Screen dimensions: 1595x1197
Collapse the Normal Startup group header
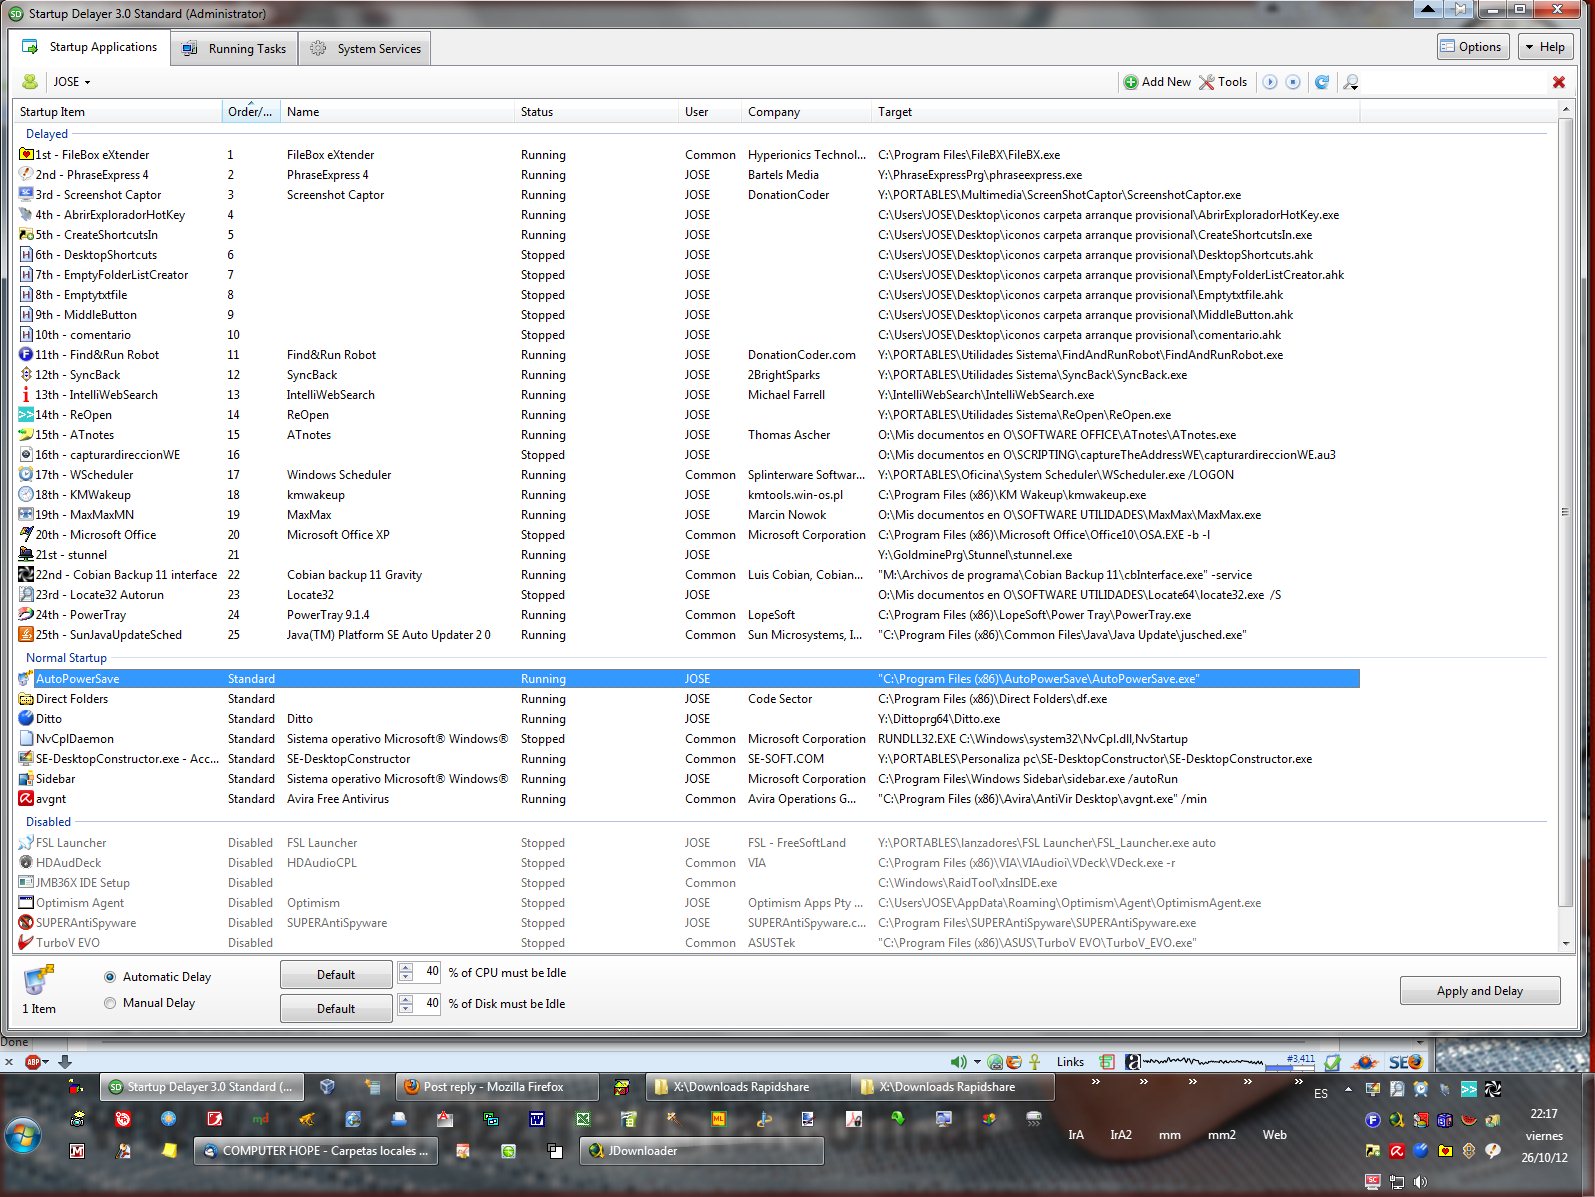tap(66, 658)
